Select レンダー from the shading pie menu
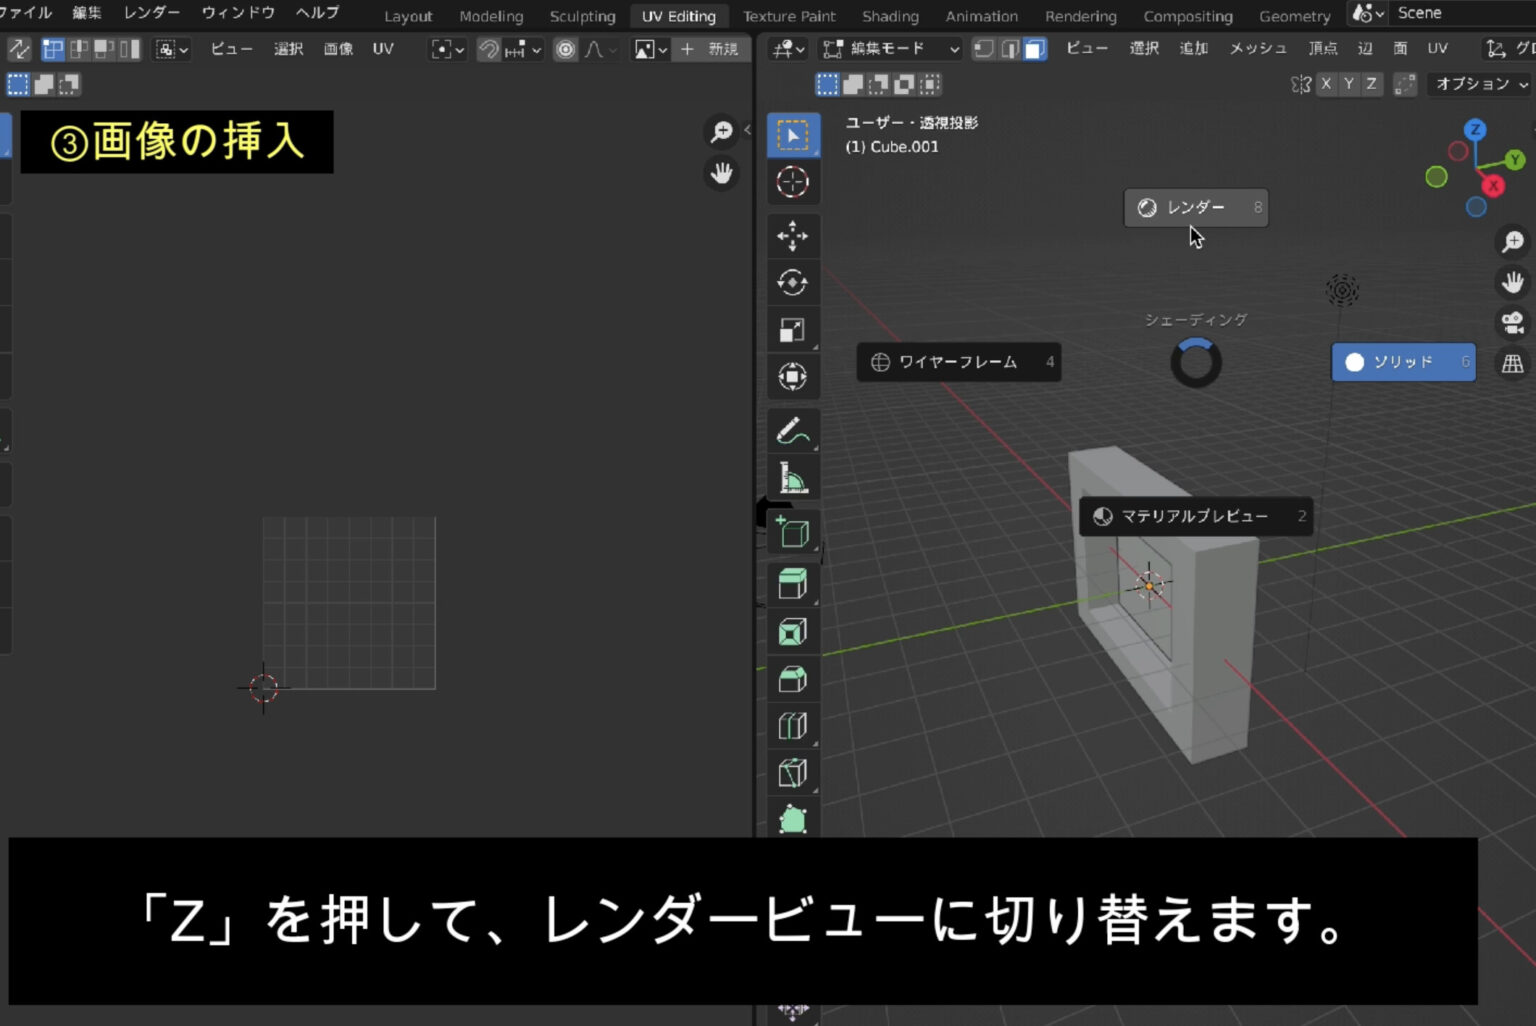 [x=1195, y=208]
